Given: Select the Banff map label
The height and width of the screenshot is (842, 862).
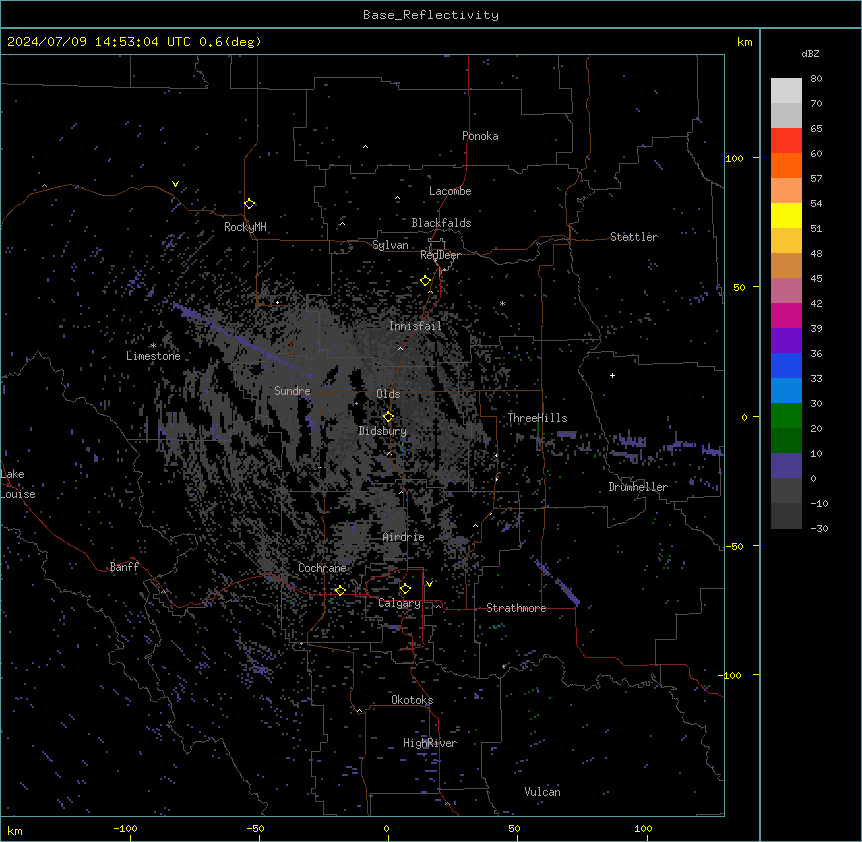Looking at the screenshot, I should pyautogui.click(x=124, y=567).
